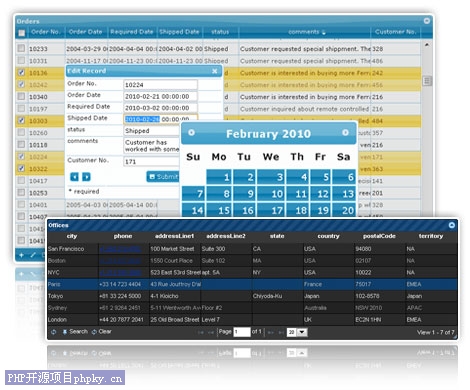
Task: Select the Sydney row in Offices grid
Action: [x=252, y=308]
